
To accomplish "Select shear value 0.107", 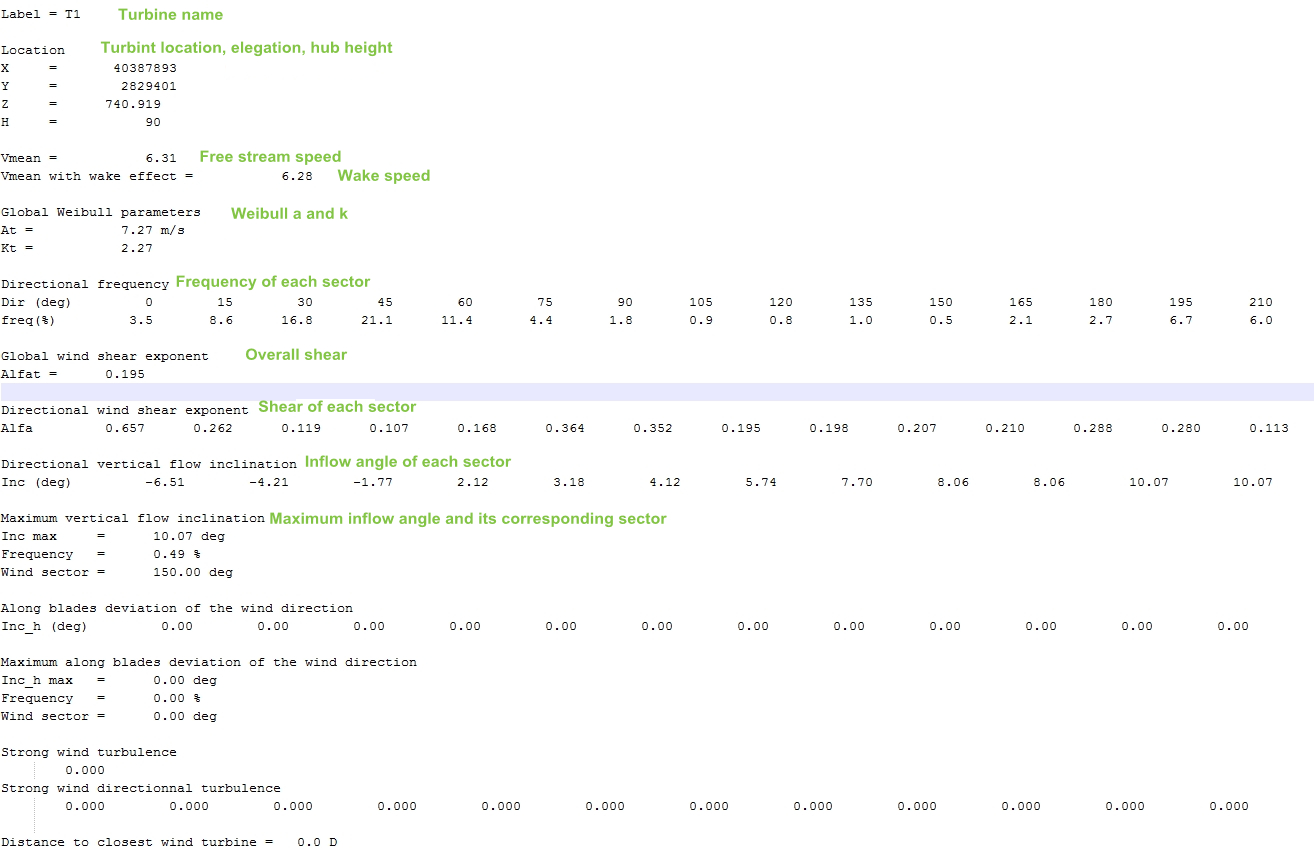I will coord(389,428).
